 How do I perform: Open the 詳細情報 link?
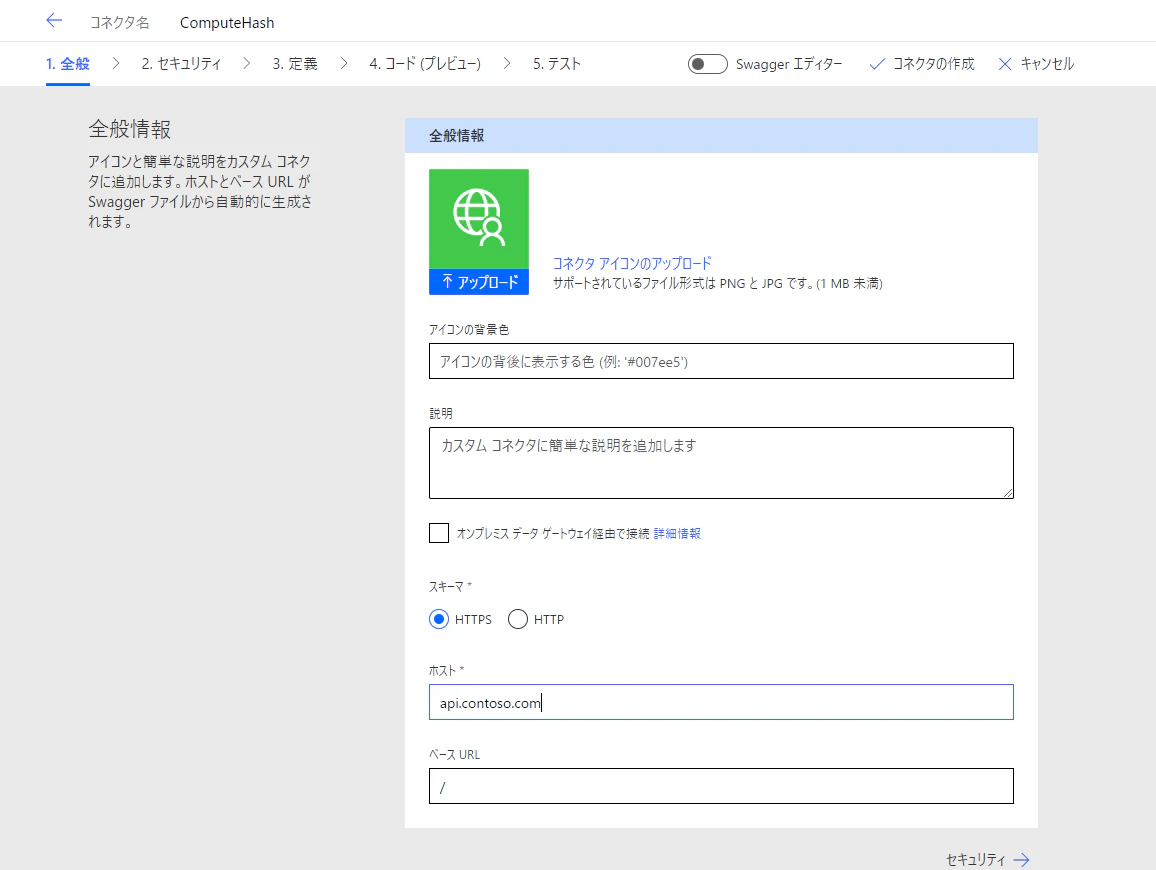[x=677, y=533]
